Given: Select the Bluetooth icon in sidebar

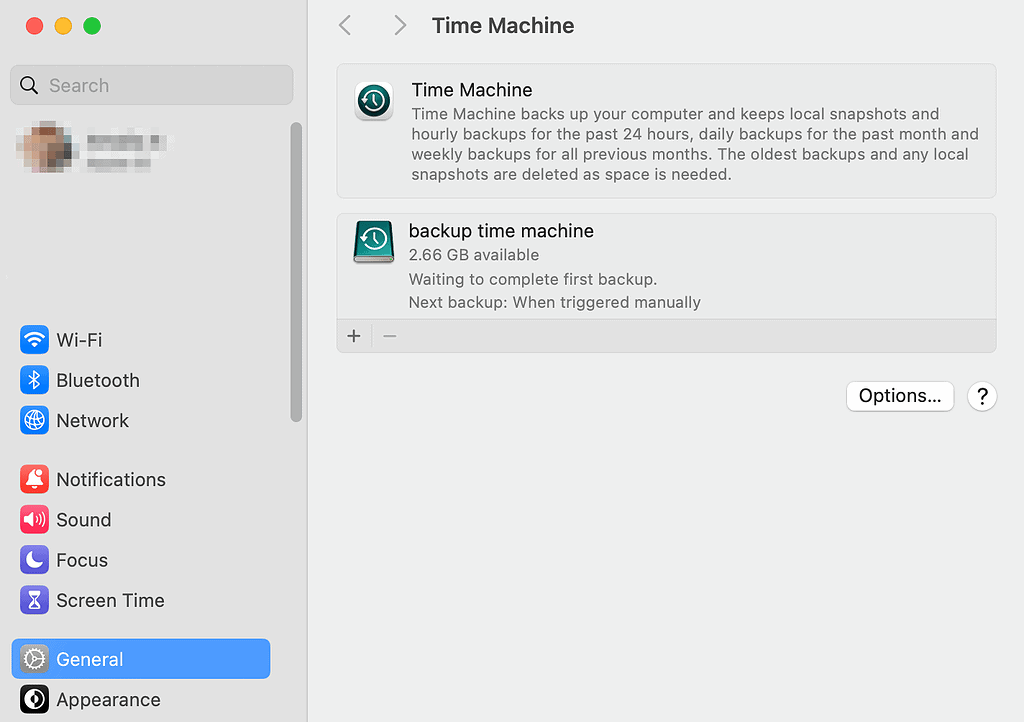Looking at the screenshot, I should [x=34, y=380].
